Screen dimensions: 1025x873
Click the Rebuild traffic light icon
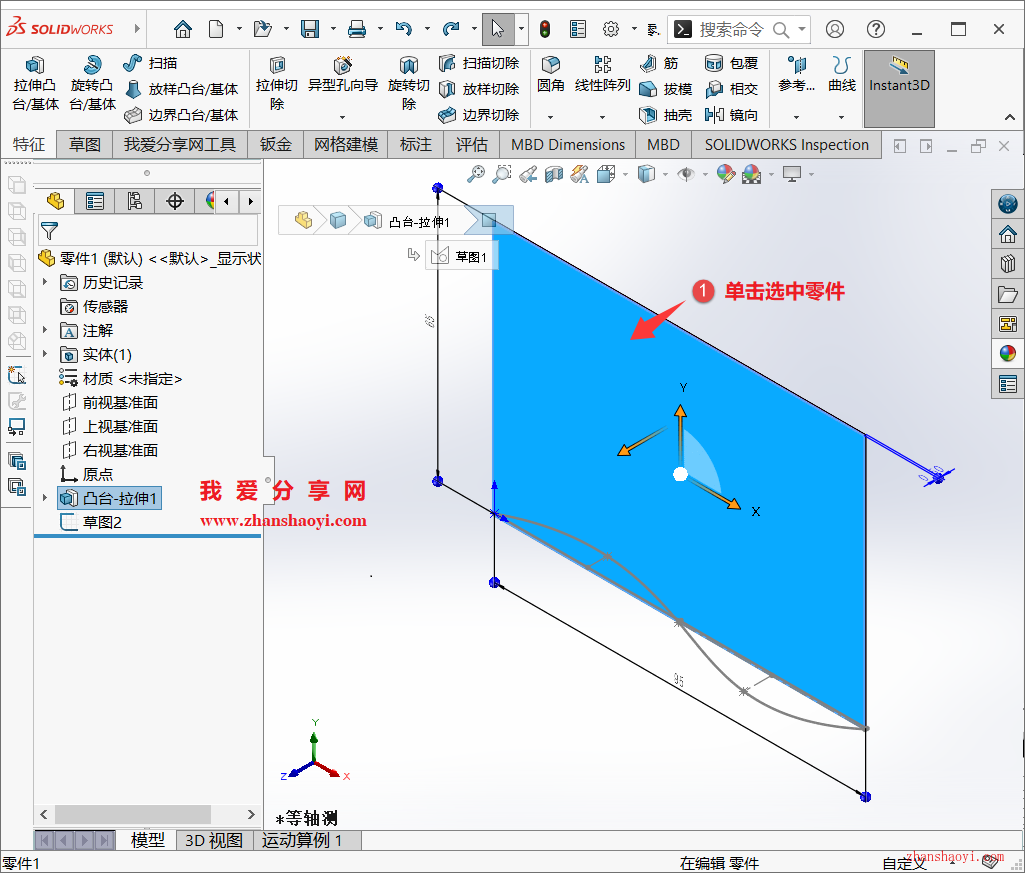[x=545, y=29]
